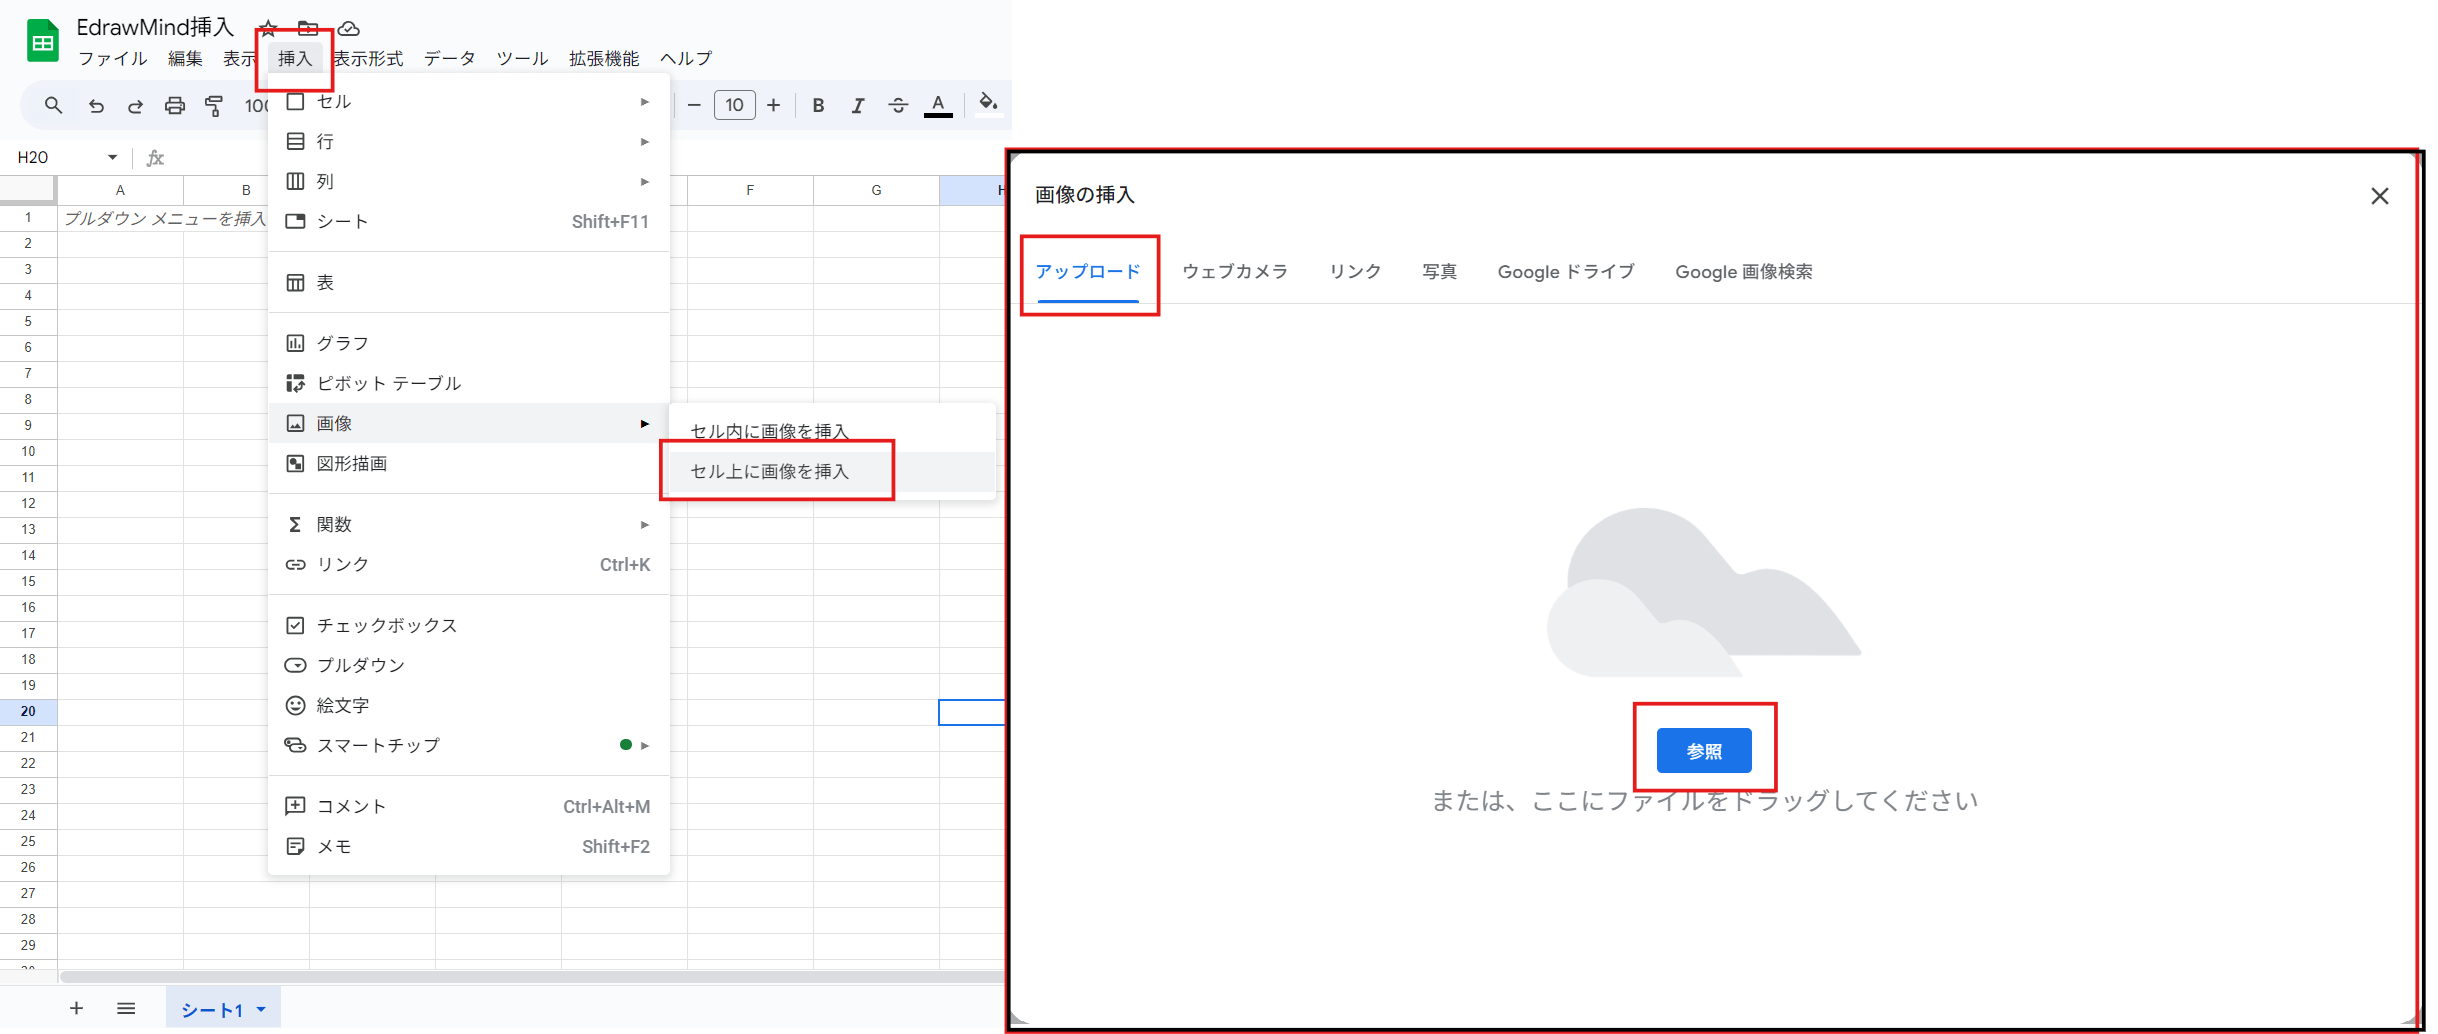Toggle bold formatting
The height and width of the screenshot is (1034, 2438).
coord(818,105)
